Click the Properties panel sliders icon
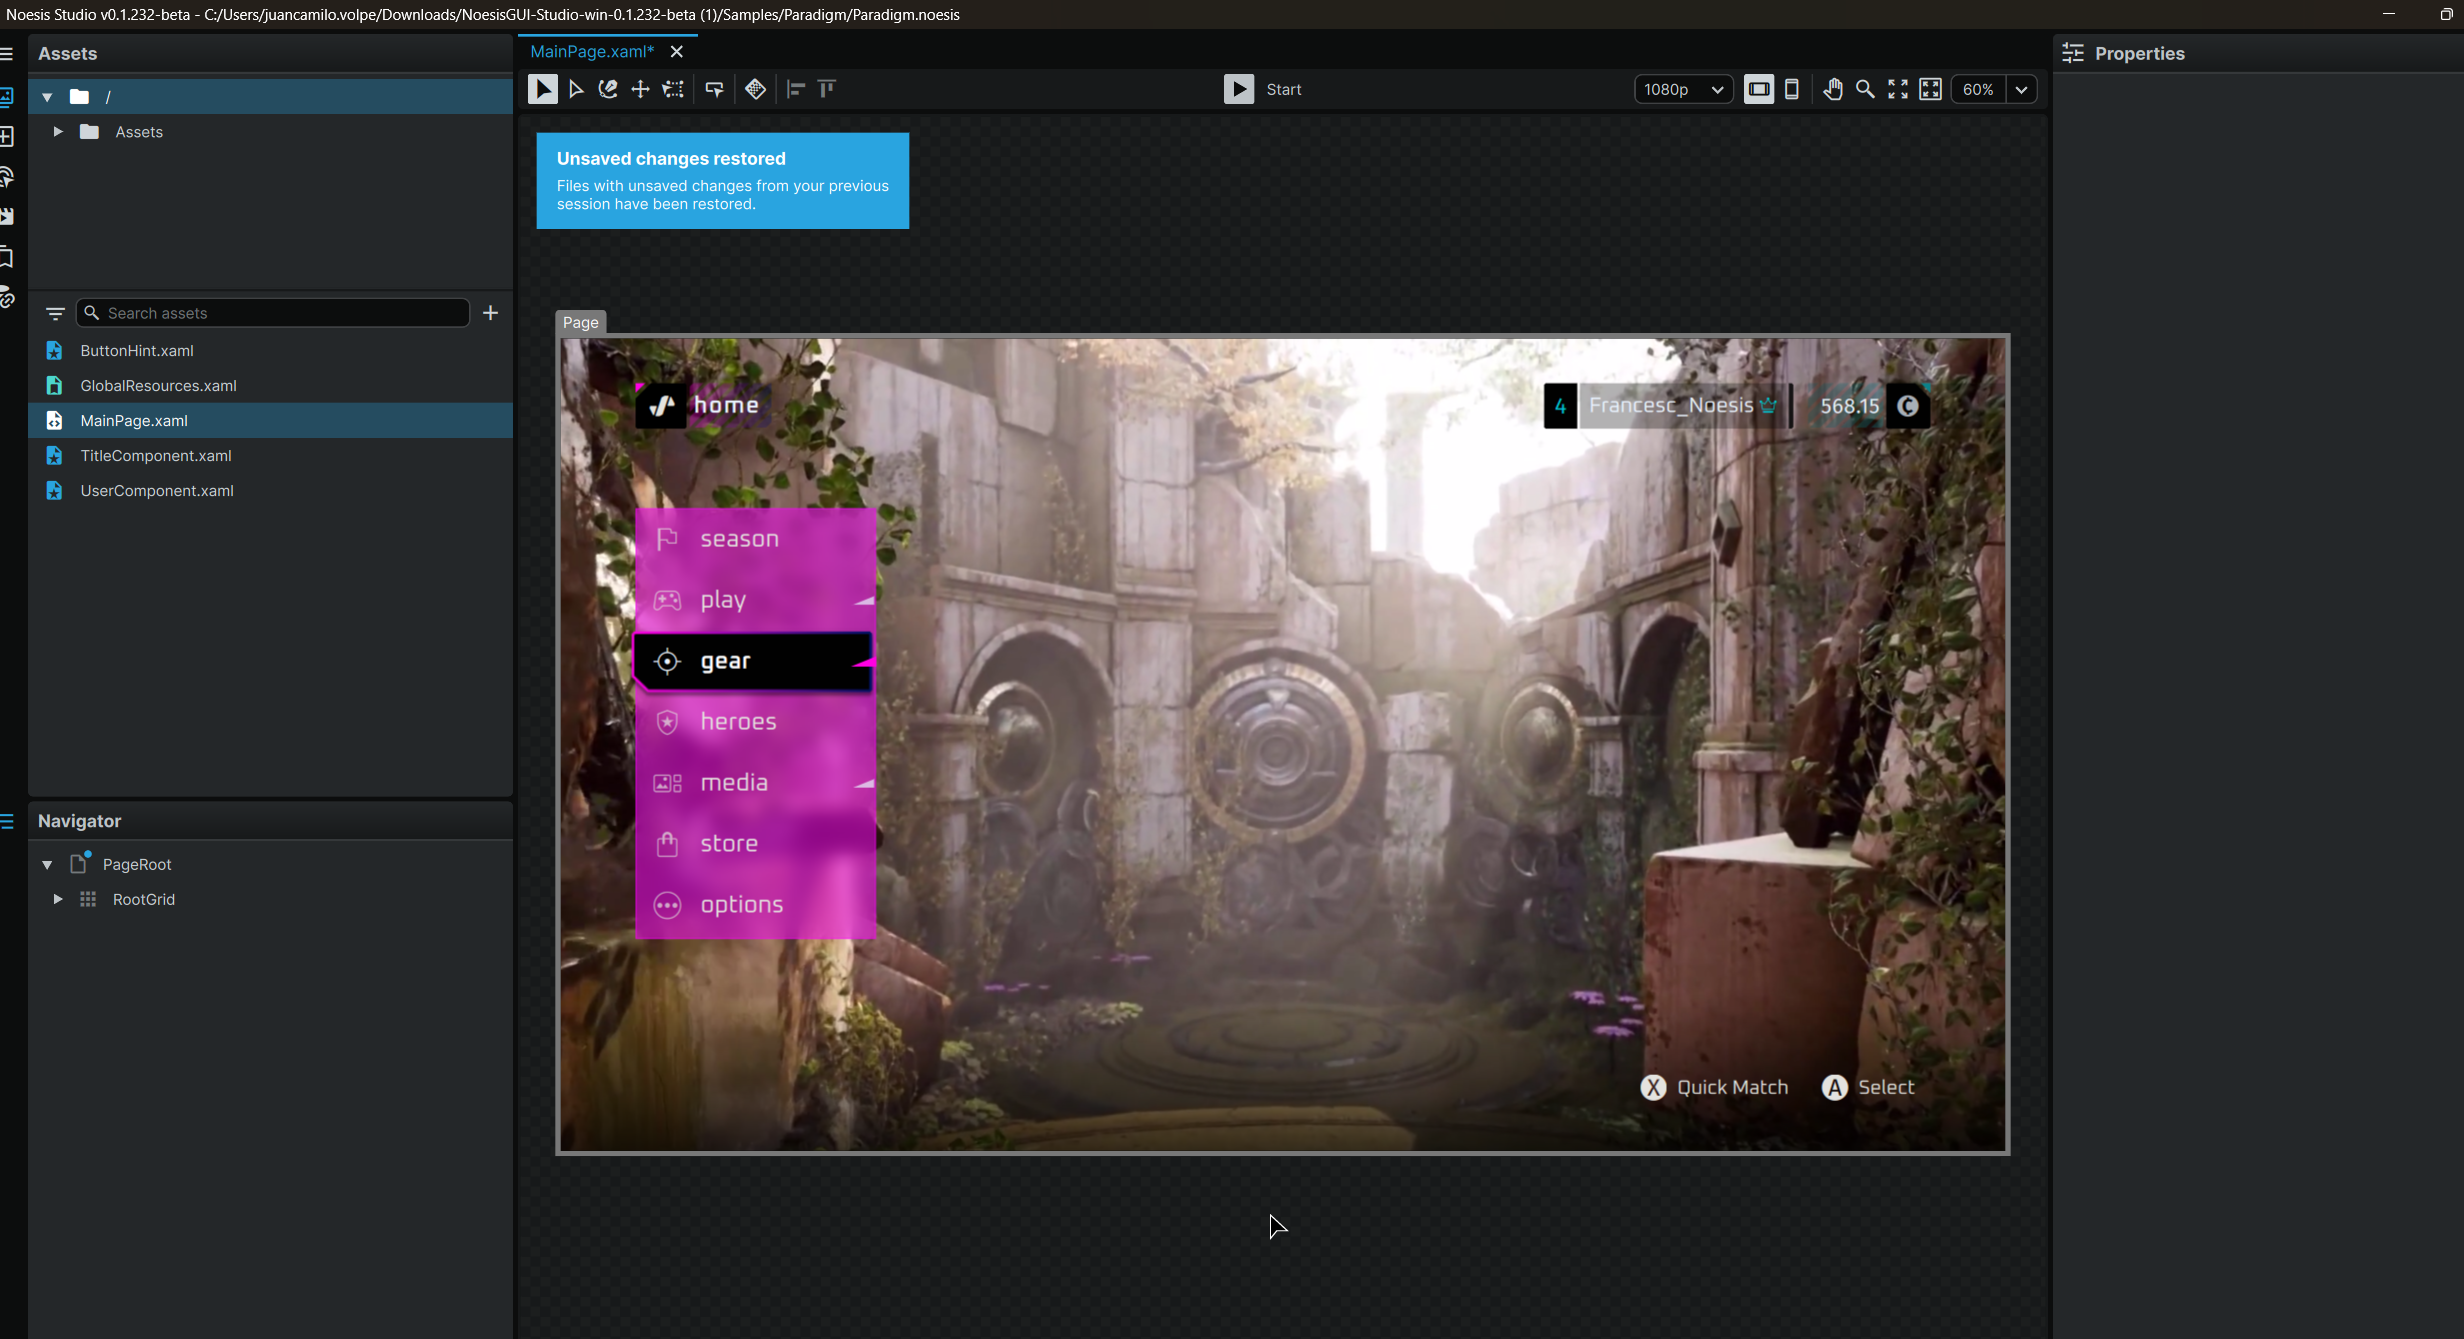Screen dimensions: 2464x1339 [x=2073, y=54]
